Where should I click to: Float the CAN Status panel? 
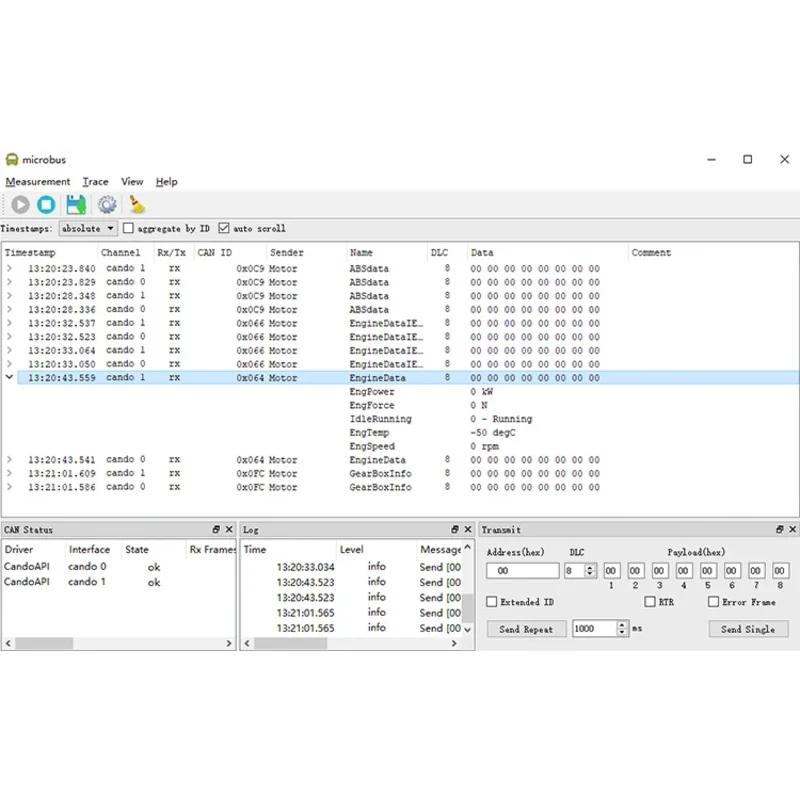pos(216,529)
